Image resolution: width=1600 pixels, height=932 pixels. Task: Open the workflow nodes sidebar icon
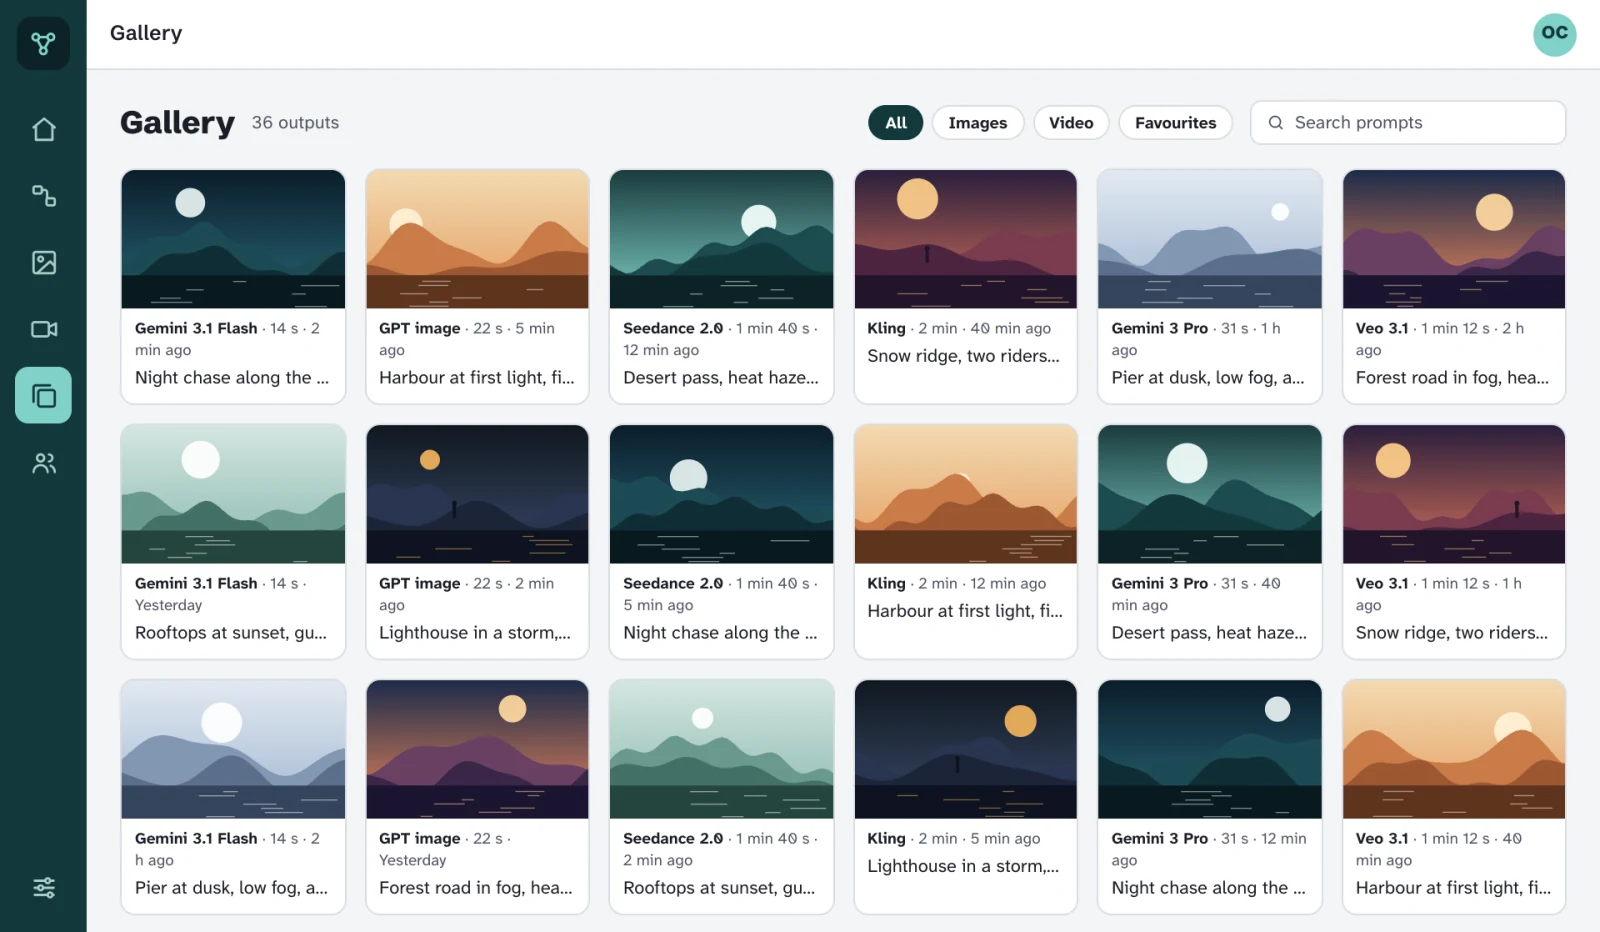click(x=43, y=196)
